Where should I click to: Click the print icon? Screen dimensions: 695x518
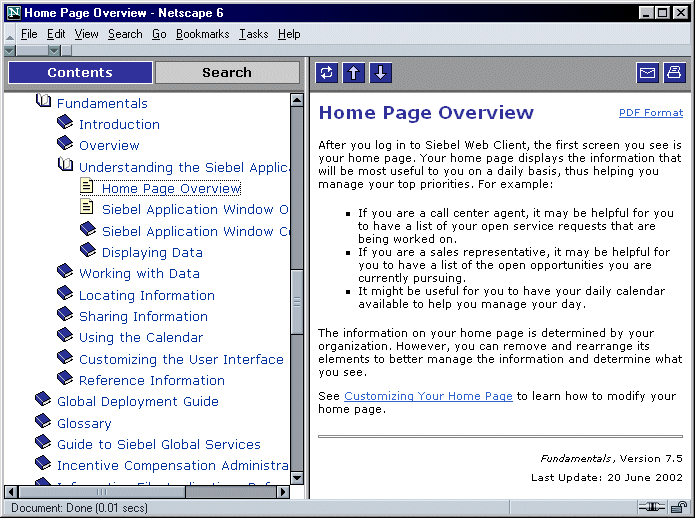pos(674,73)
